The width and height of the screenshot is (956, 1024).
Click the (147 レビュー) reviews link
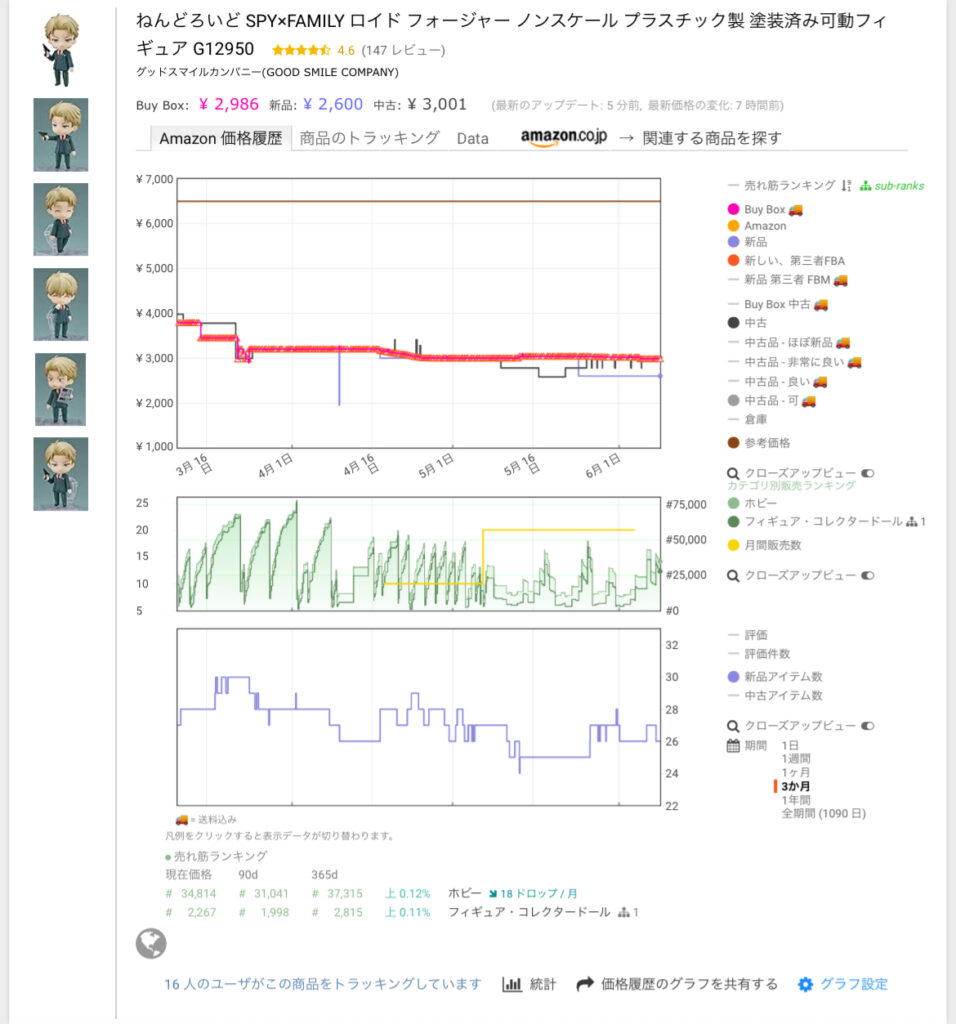pos(403,50)
